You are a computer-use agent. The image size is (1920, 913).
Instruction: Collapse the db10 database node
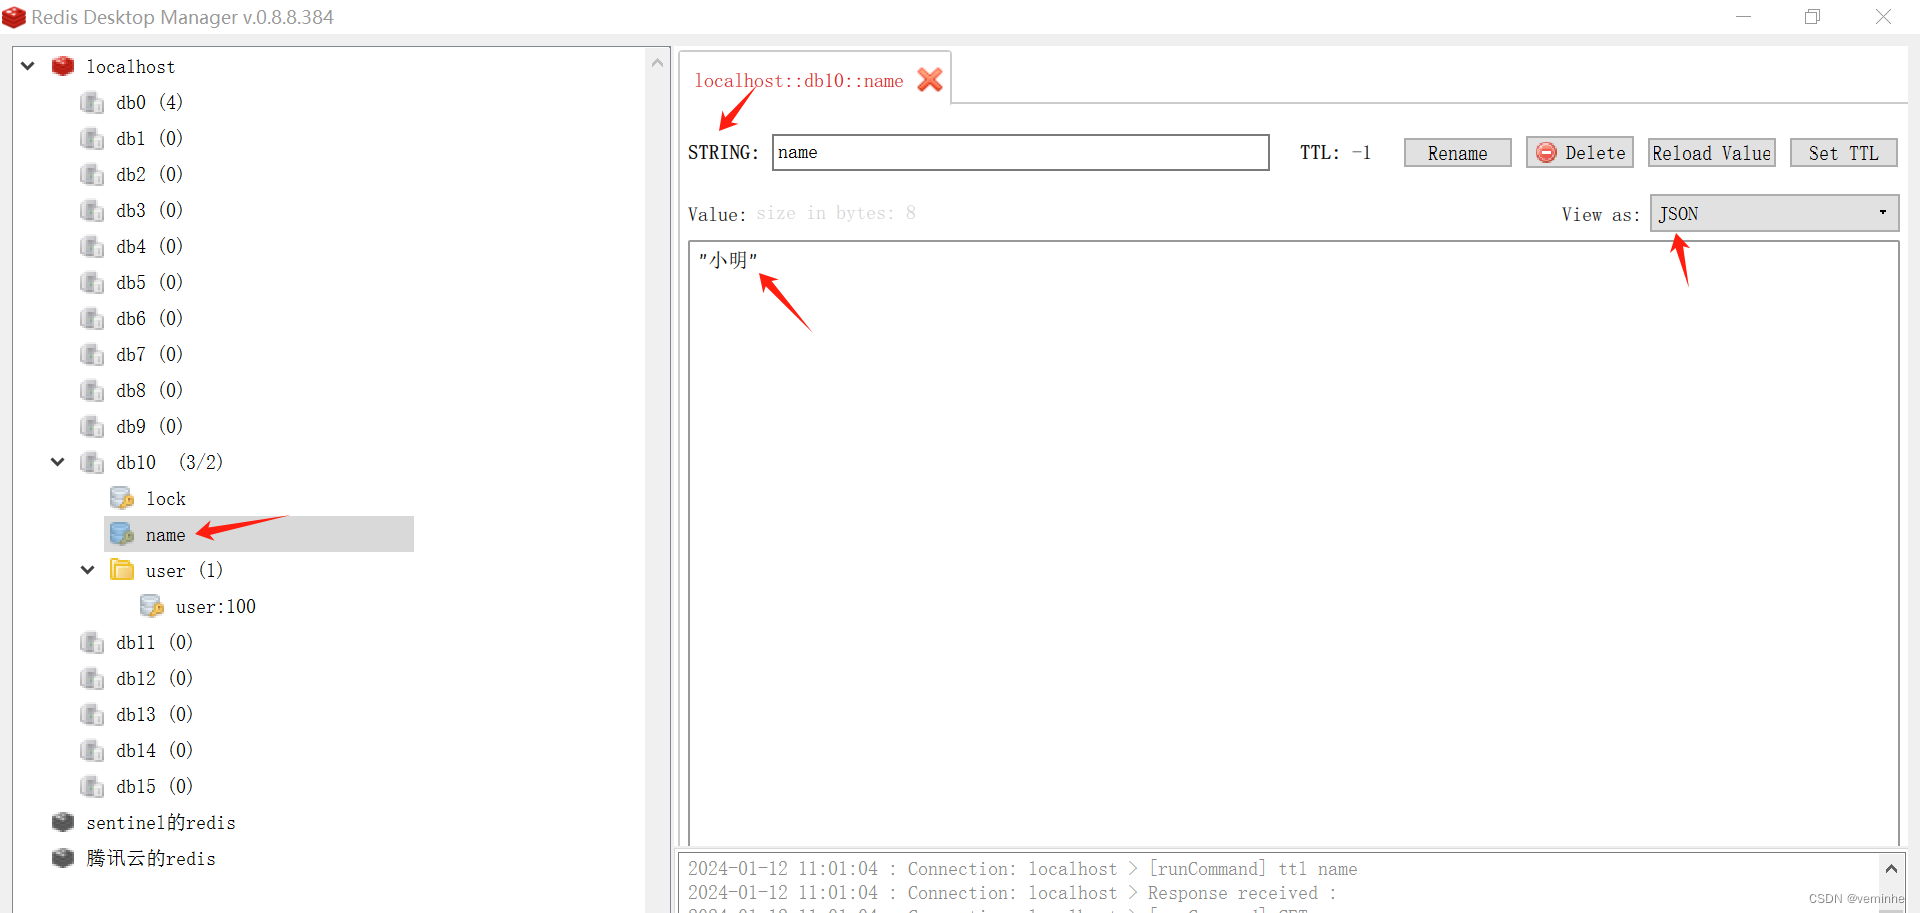click(58, 462)
